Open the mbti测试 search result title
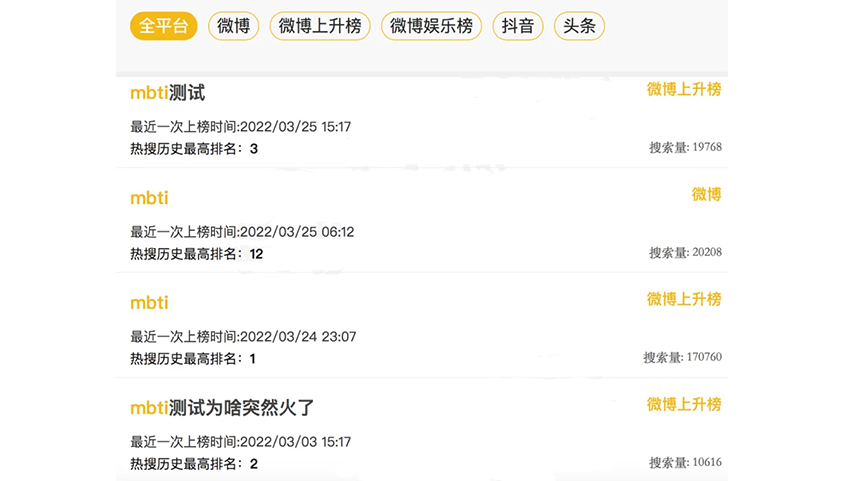The image size is (844, 481). tap(167, 93)
